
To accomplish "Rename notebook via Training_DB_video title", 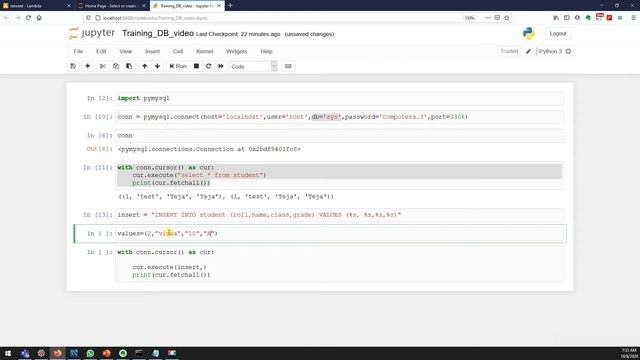I will (x=158, y=33).
